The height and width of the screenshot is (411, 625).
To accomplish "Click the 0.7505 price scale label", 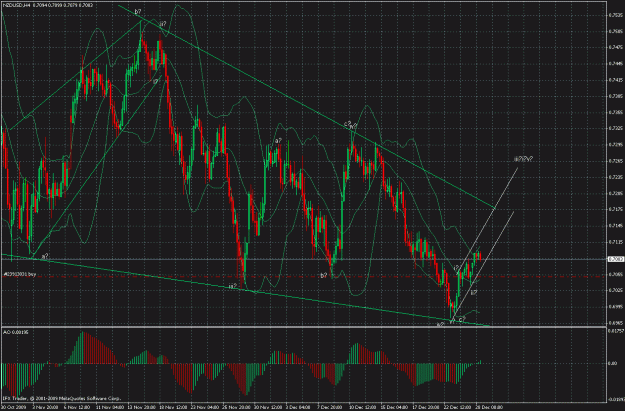I will [x=615, y=31].
